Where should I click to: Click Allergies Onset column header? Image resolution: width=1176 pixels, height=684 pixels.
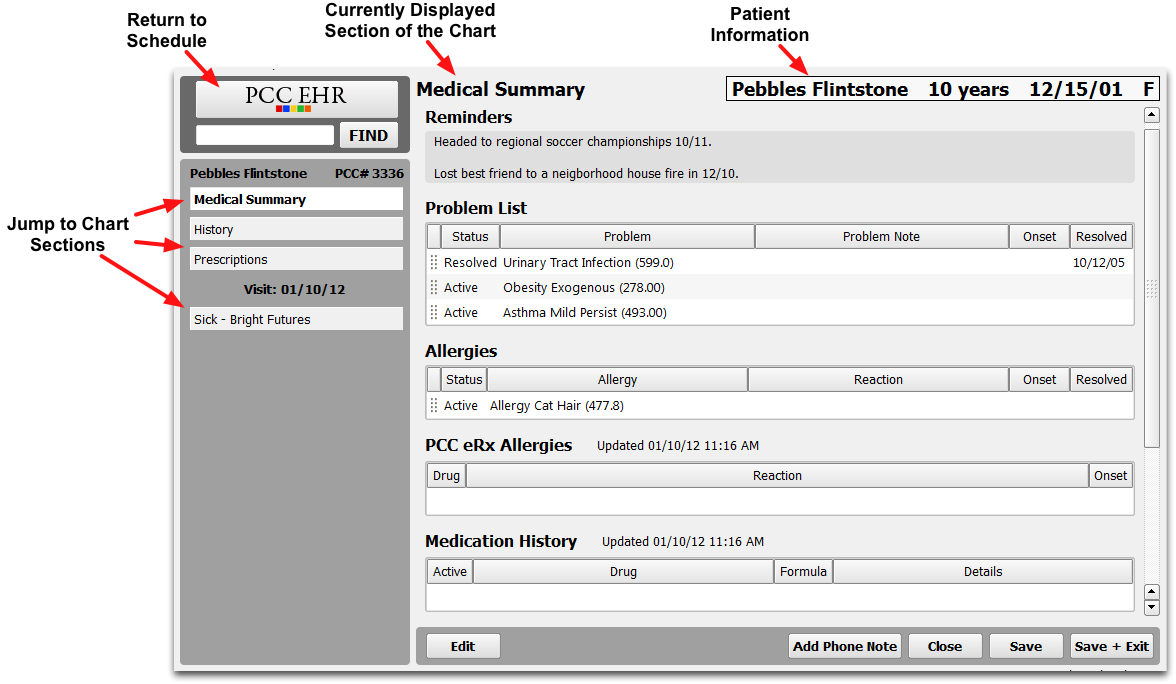1039,380
